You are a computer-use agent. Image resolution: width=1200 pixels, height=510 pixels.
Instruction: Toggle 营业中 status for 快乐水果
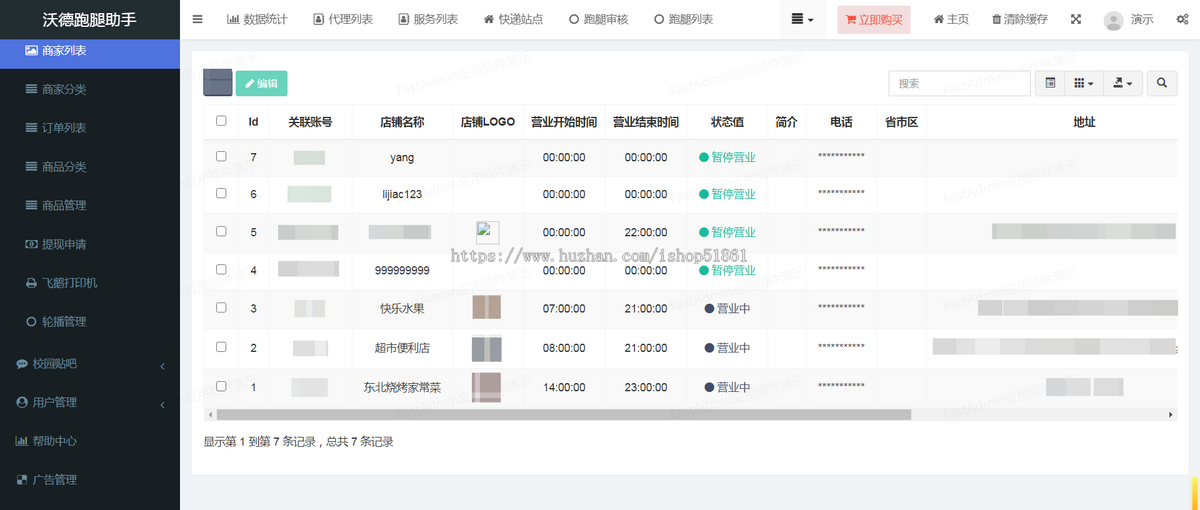coord(727,308)
